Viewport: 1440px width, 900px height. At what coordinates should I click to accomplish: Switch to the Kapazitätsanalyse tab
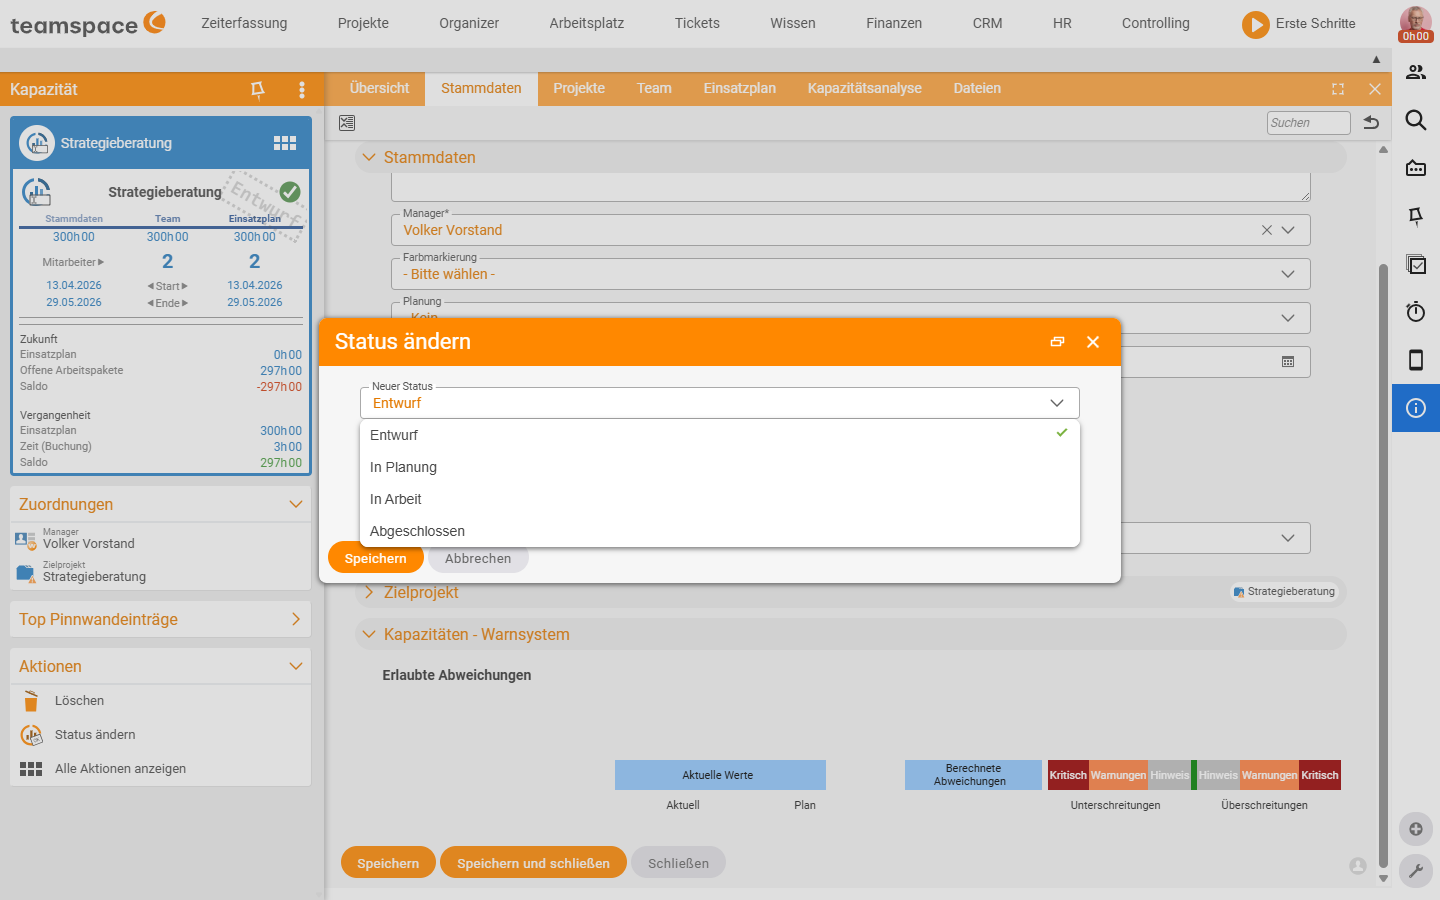865,89
